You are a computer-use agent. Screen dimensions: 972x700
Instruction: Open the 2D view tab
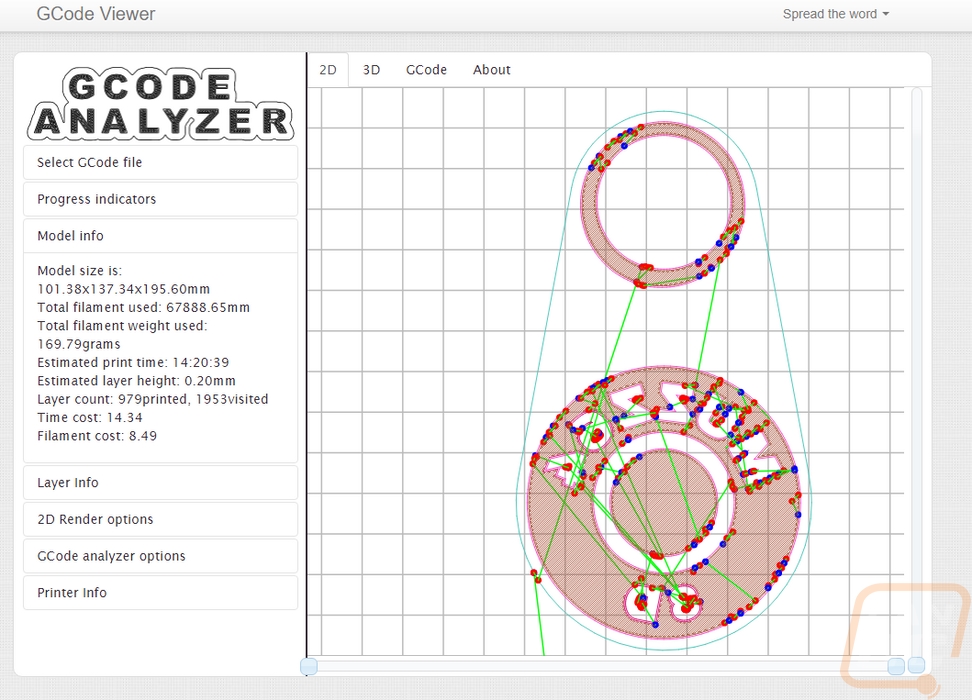(x=327, y=69)
